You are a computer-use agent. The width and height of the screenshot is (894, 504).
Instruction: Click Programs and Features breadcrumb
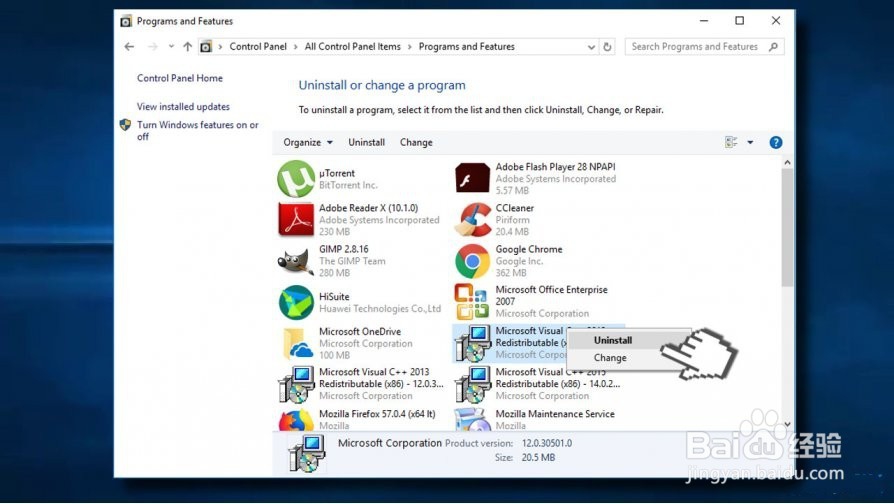click(x=466, y=47)
